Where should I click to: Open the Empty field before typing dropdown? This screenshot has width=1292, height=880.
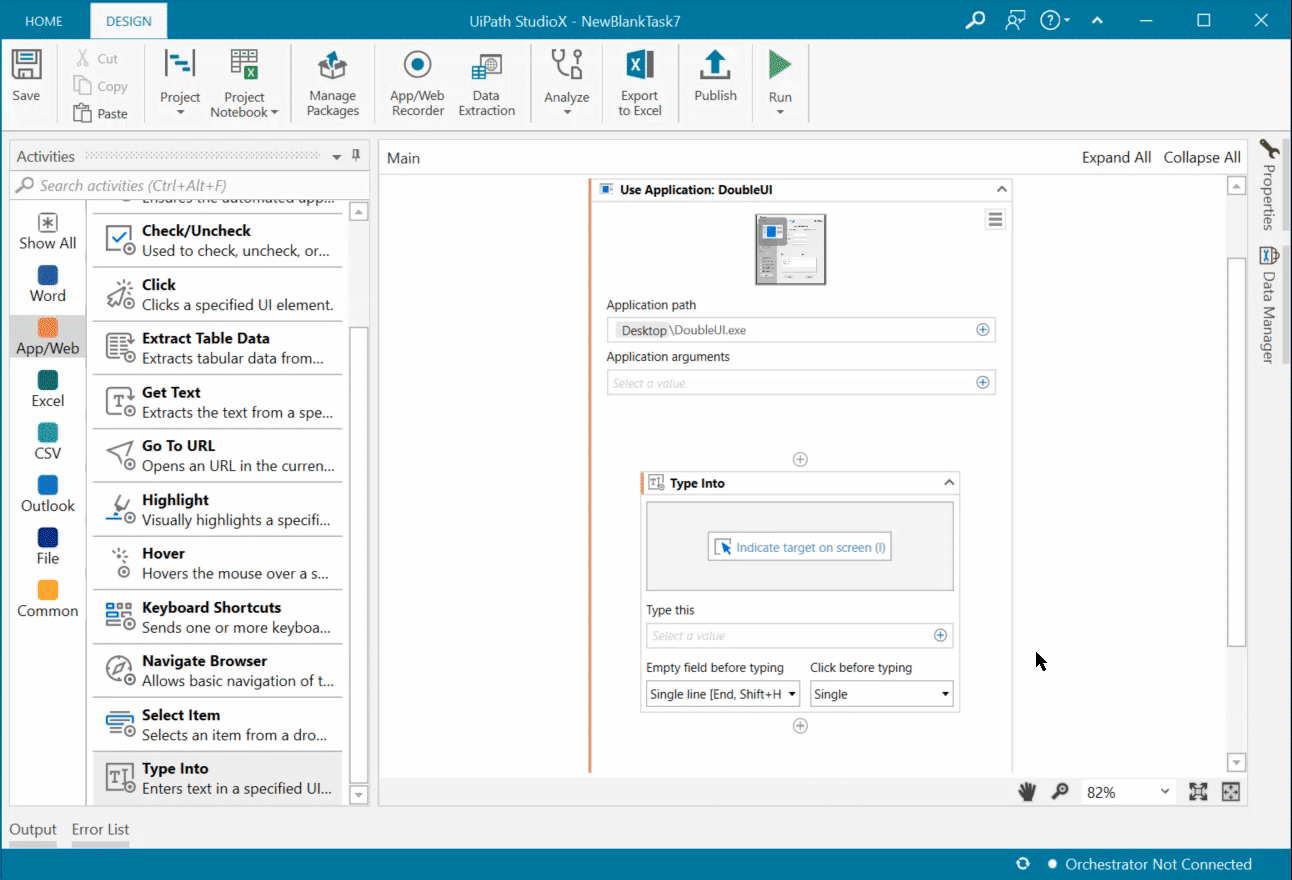[x=722, y=694]
